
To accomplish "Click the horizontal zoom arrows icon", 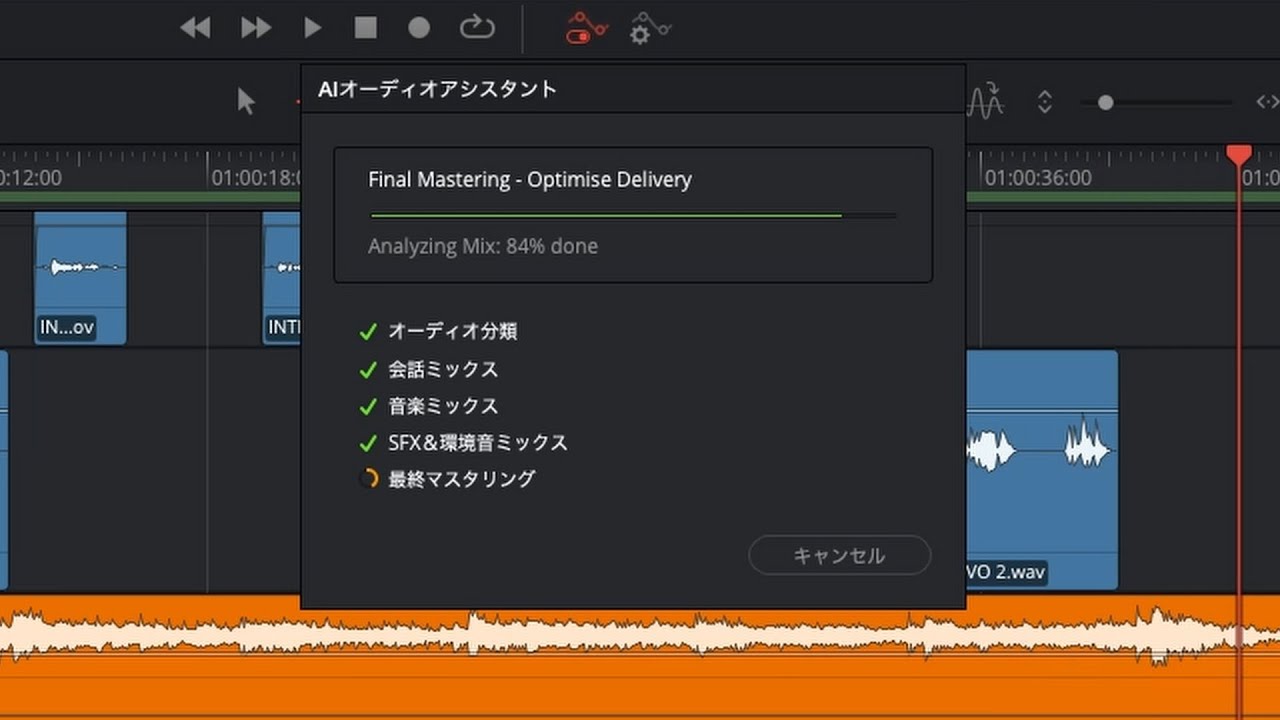I will (x=1268, y=101).
